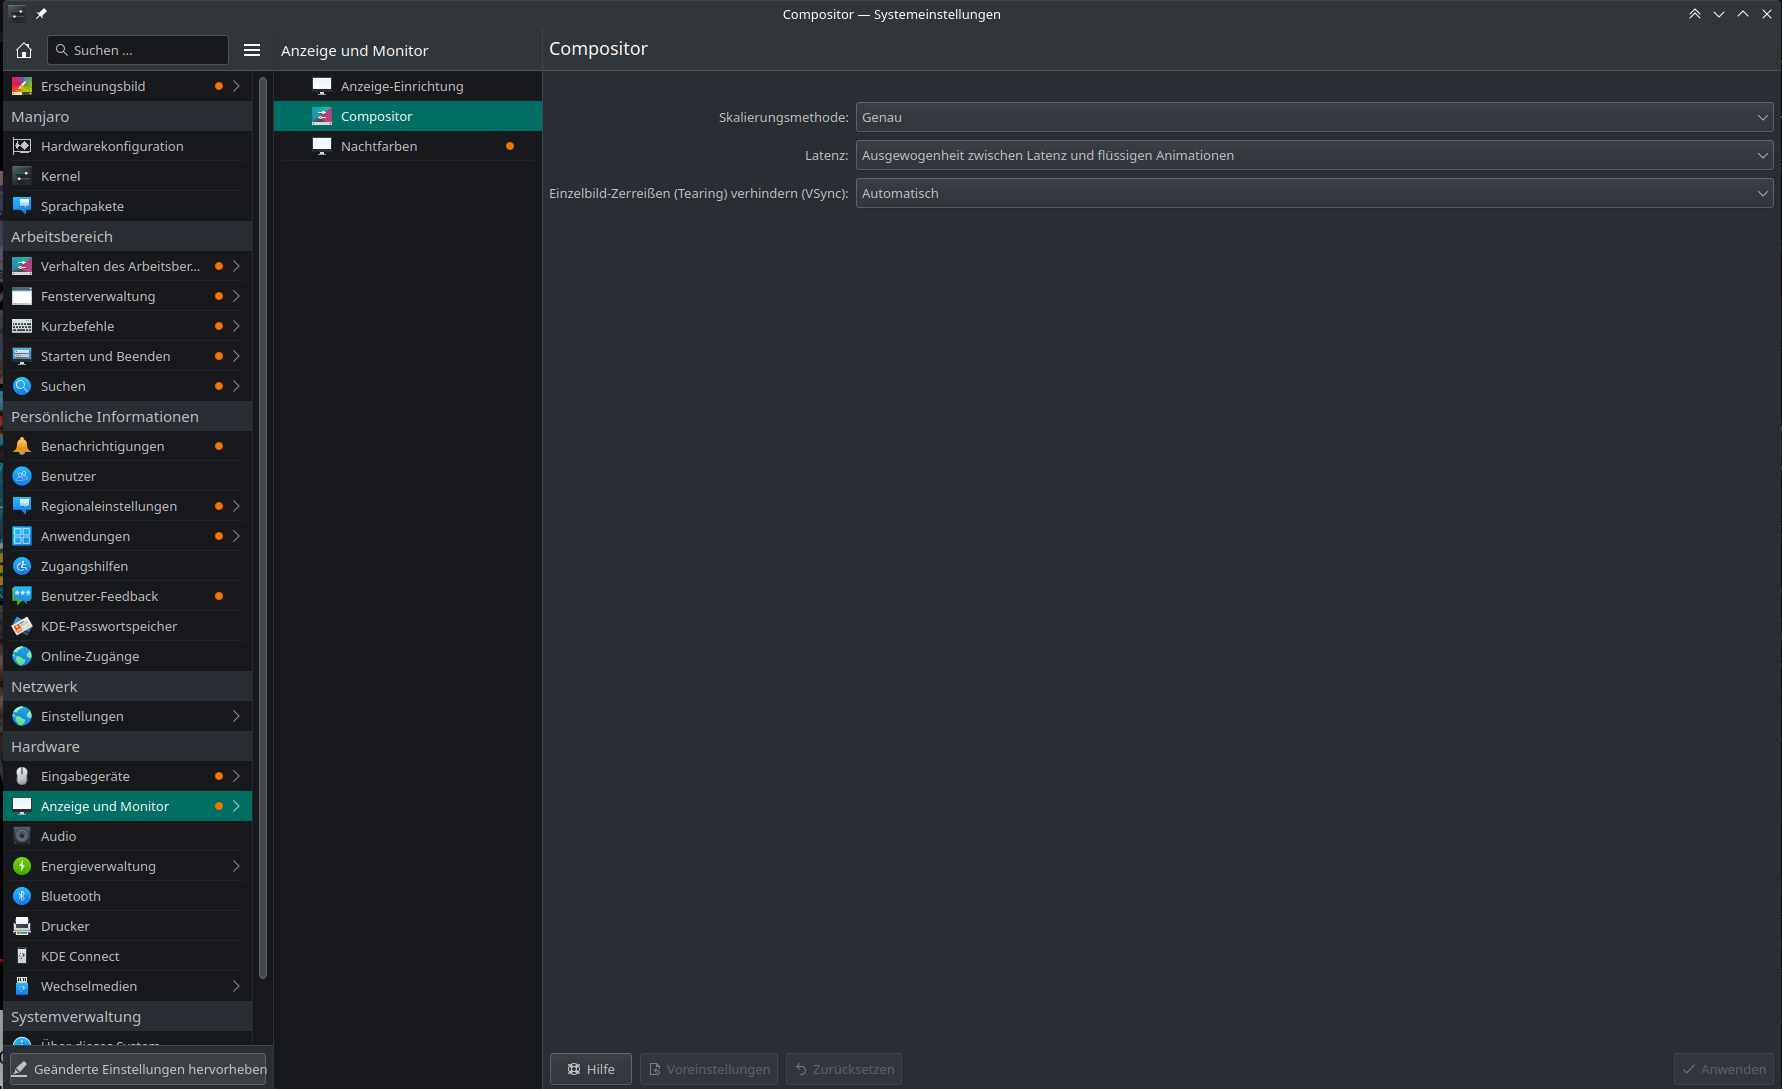1782x1089 pixels.
Task: Click the Benachrichtigungen bell icon
Action: [x=22, y=446]
